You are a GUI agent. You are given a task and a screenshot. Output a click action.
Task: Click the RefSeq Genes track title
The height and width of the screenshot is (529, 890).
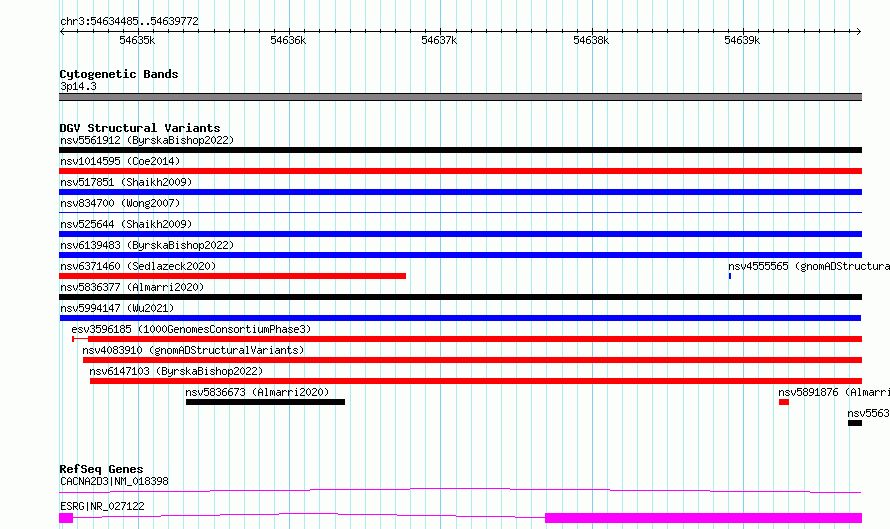tap(101, 469)
